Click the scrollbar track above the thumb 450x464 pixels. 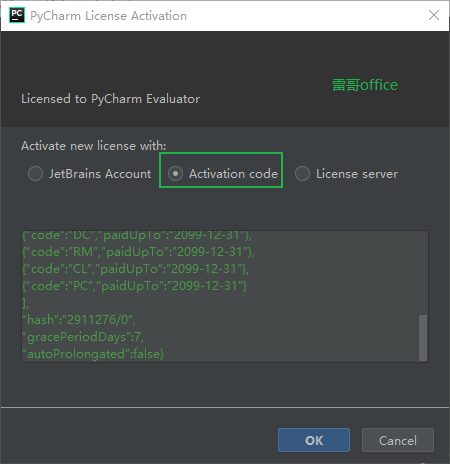(423, 273)
